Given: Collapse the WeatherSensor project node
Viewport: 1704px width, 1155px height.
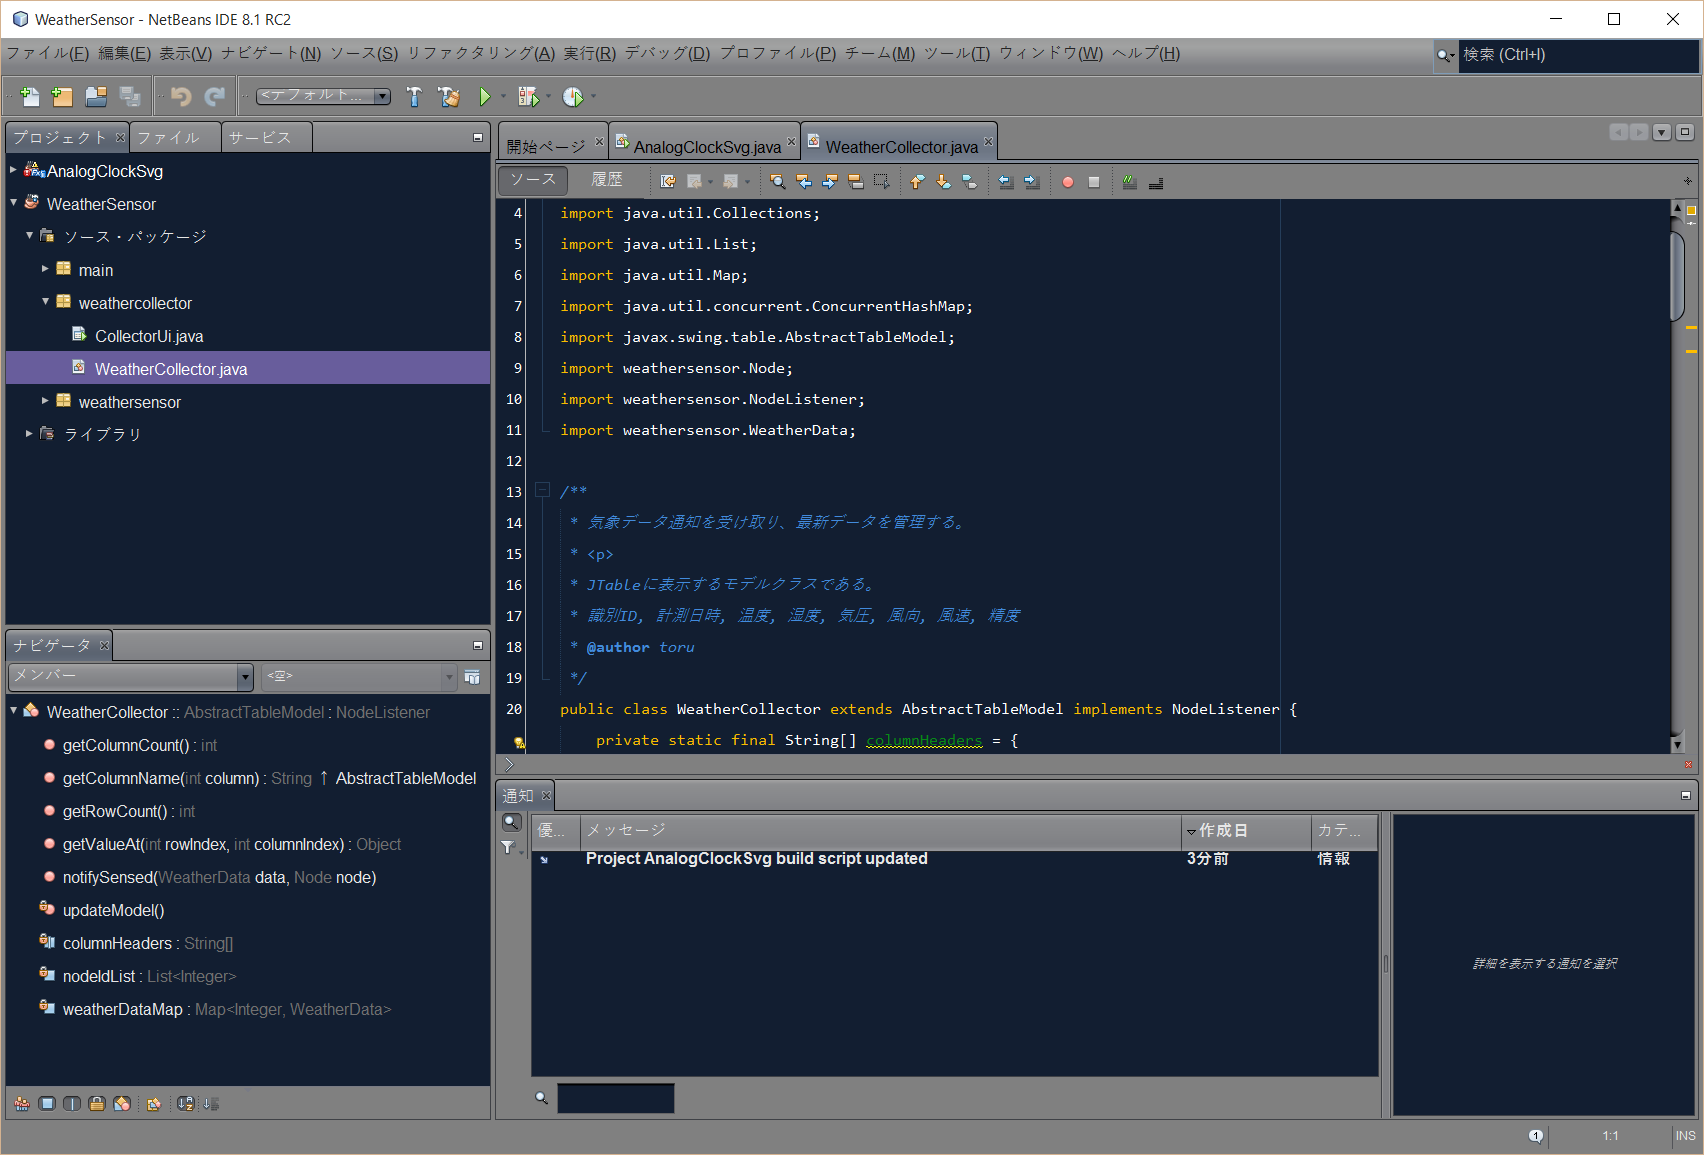Looking at the screenshot, I should pos(14,203).
